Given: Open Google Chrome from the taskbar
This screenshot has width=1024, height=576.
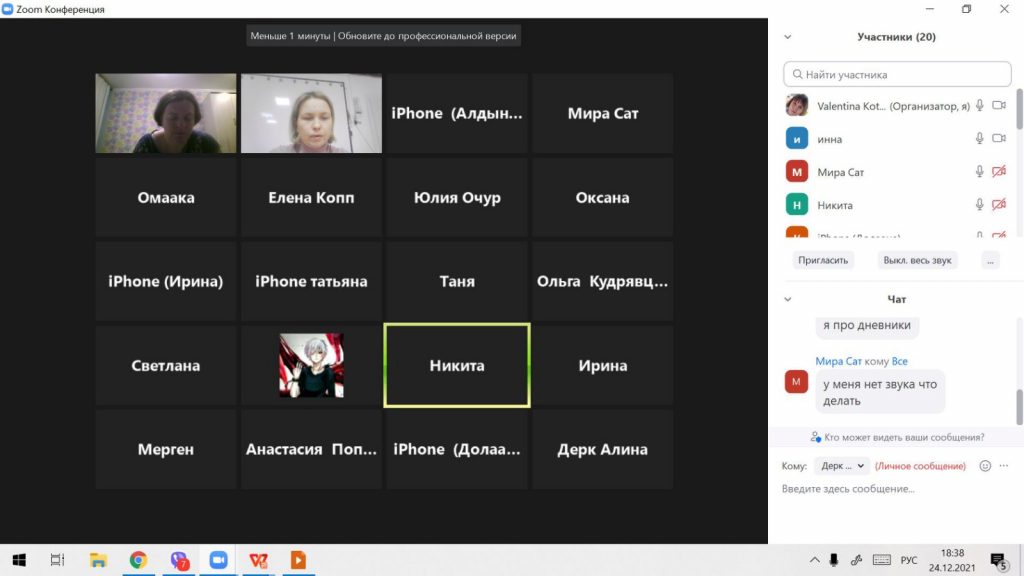Looking at the screenshot, I should [x=138, y=560].
